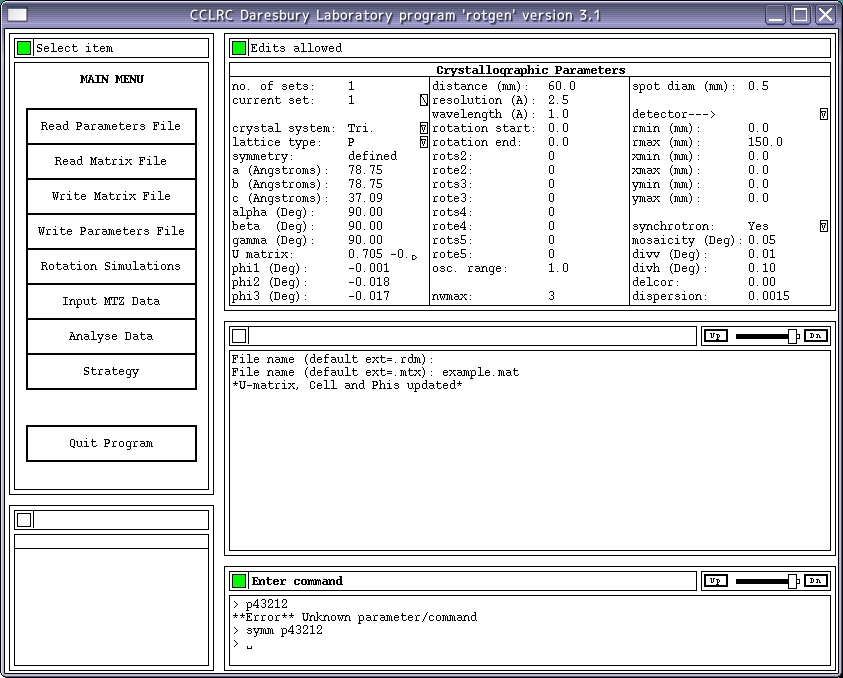The width and height of the screenshot is (843, 678).
Task: Expand the synchrotron Yes dropdown
Action: point(823,227)
